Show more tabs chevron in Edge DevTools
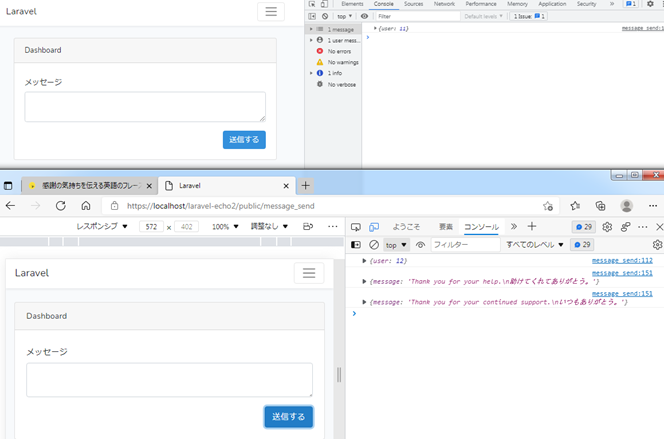This screenshot has width=664, height=439. pyautogui.click(x=514, y=226)
